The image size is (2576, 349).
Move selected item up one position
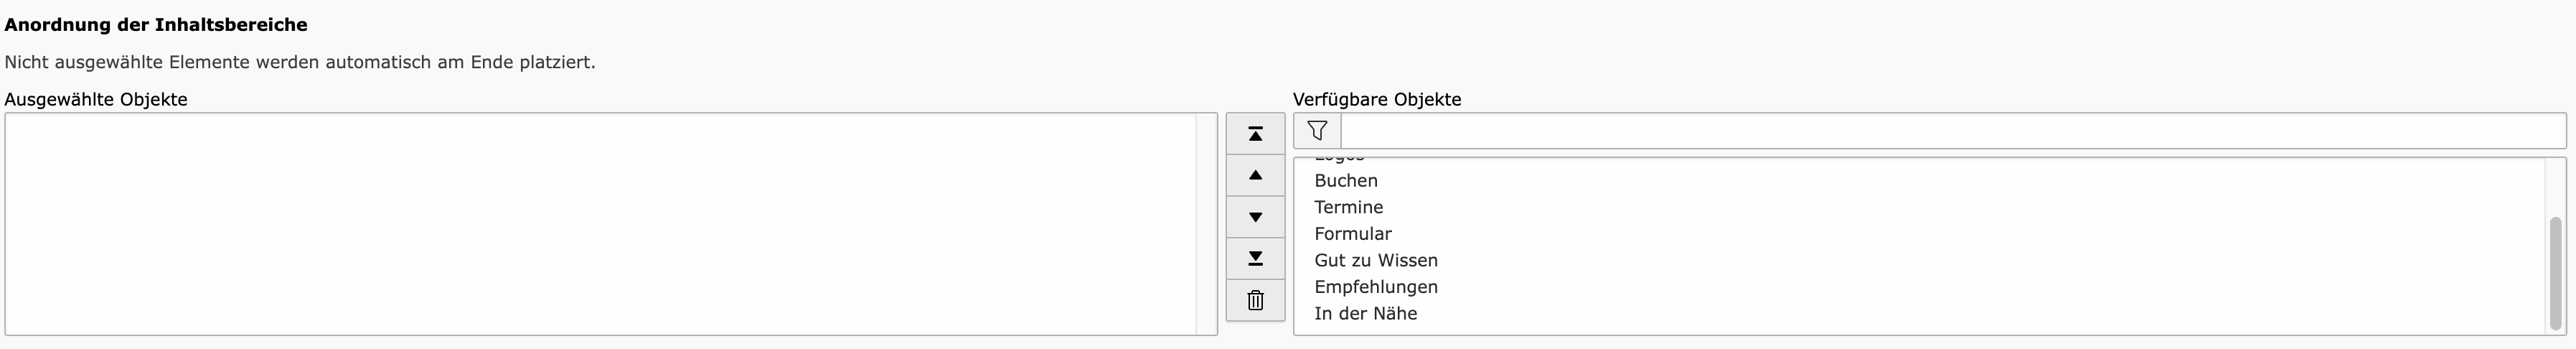point(1255,176)
